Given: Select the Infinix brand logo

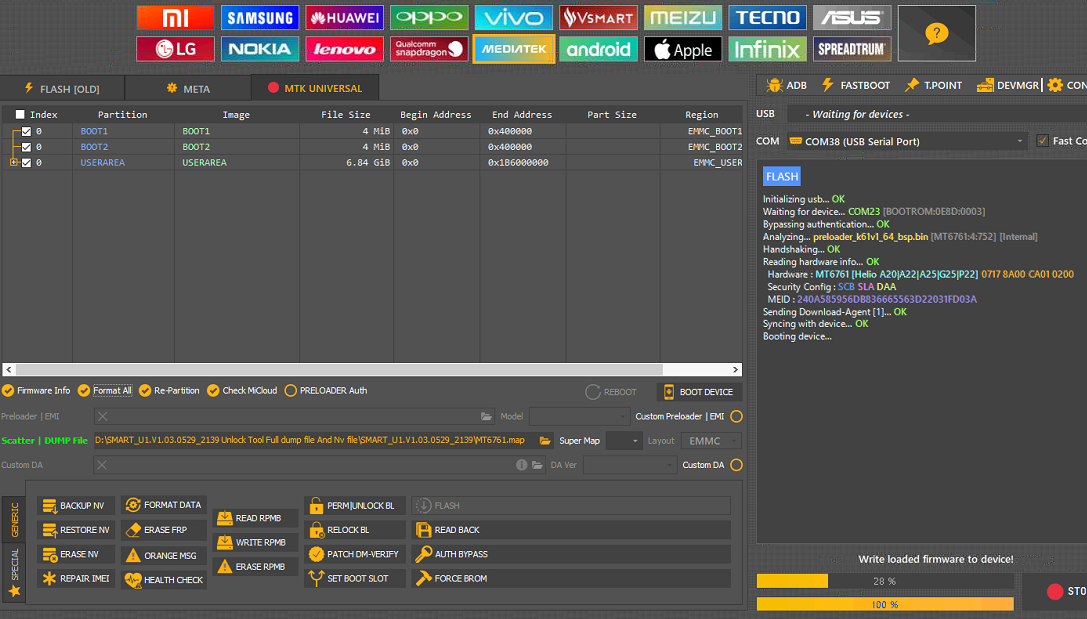Looking at the screenshot, I should [767, 49].
